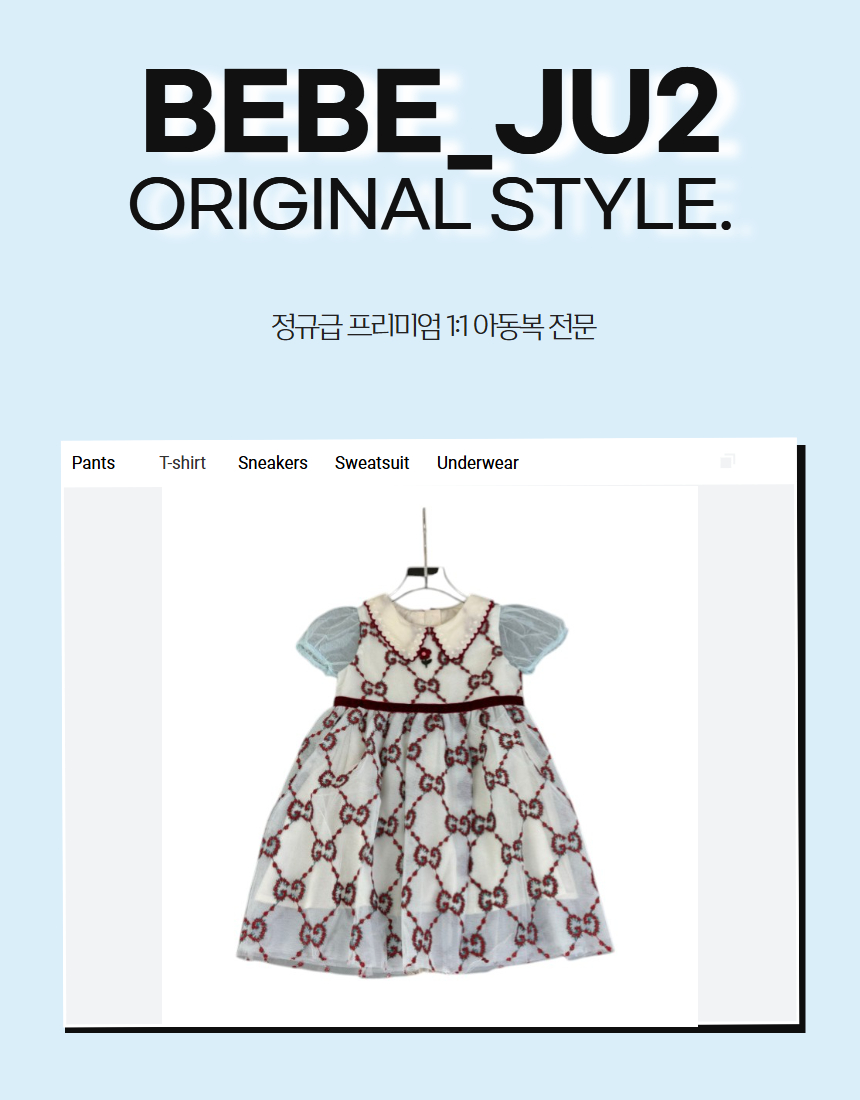
Task: Click the faint overlapping-squares copy icon
Action: (727, 461)
